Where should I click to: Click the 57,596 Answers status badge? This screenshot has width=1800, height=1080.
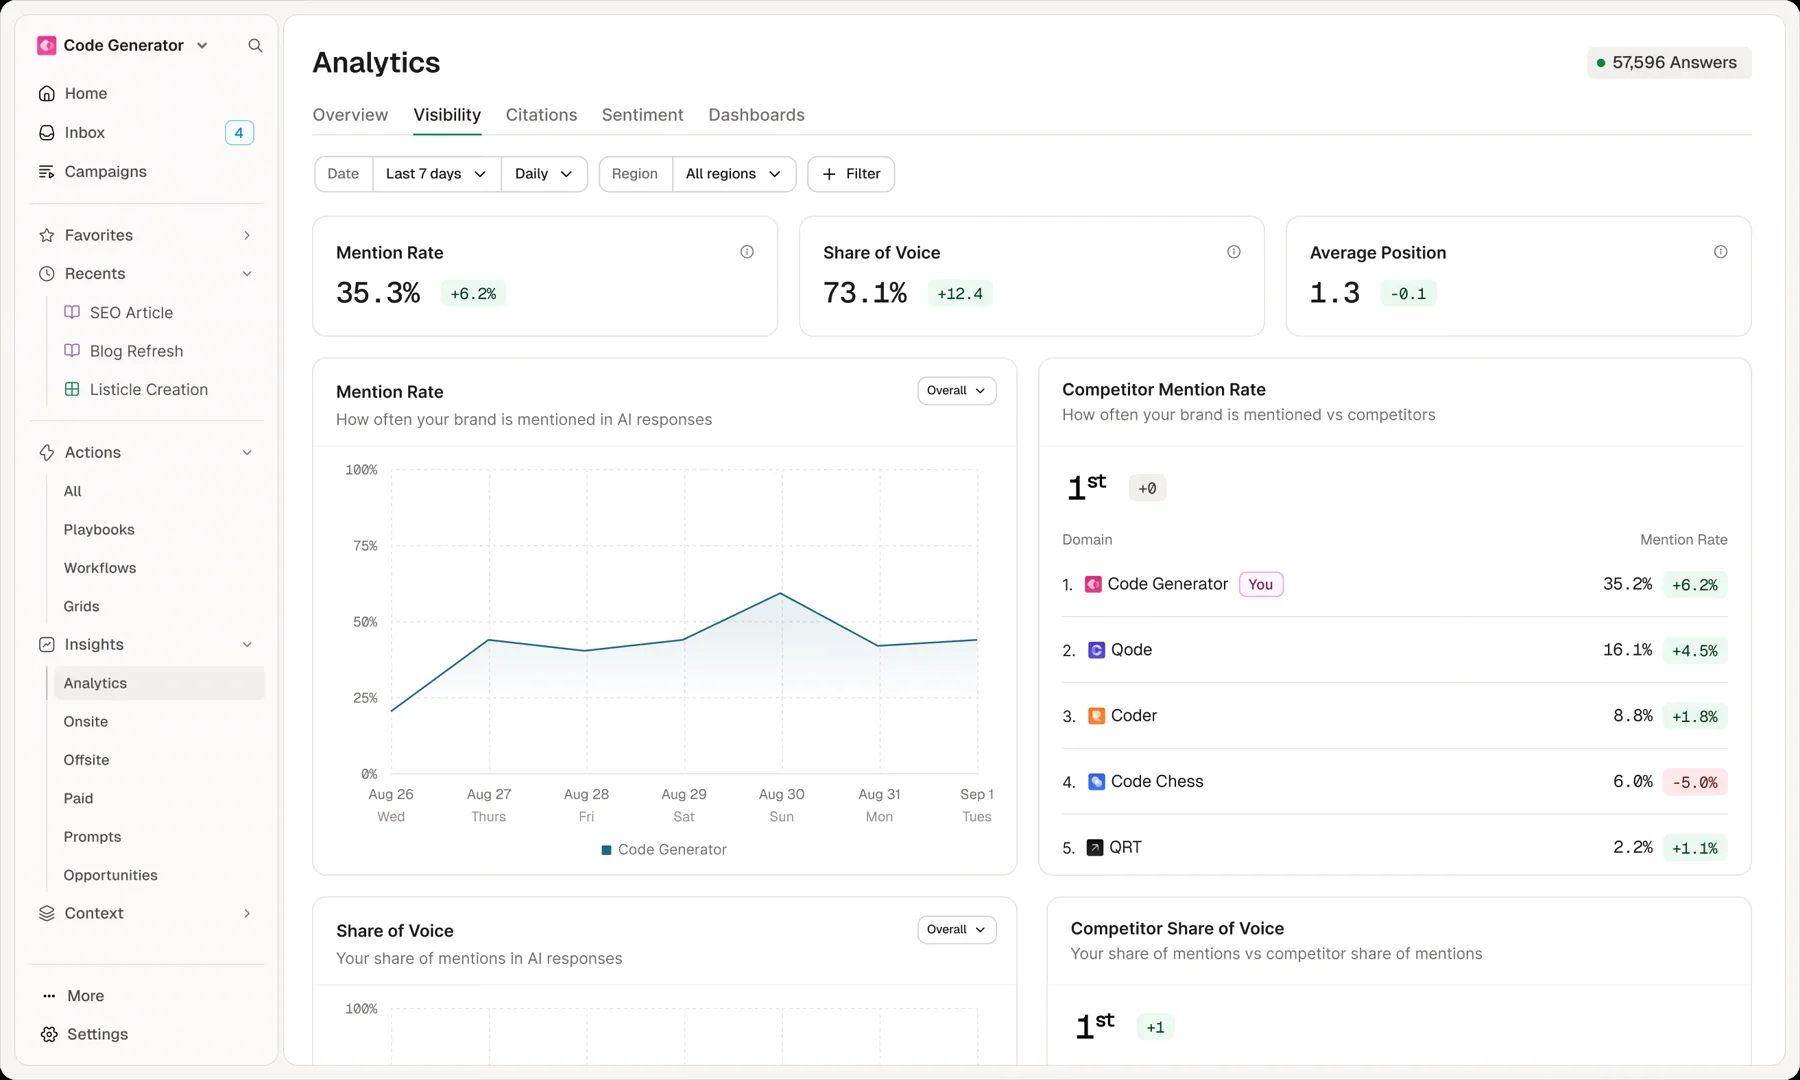click(x=1669, y=63)
